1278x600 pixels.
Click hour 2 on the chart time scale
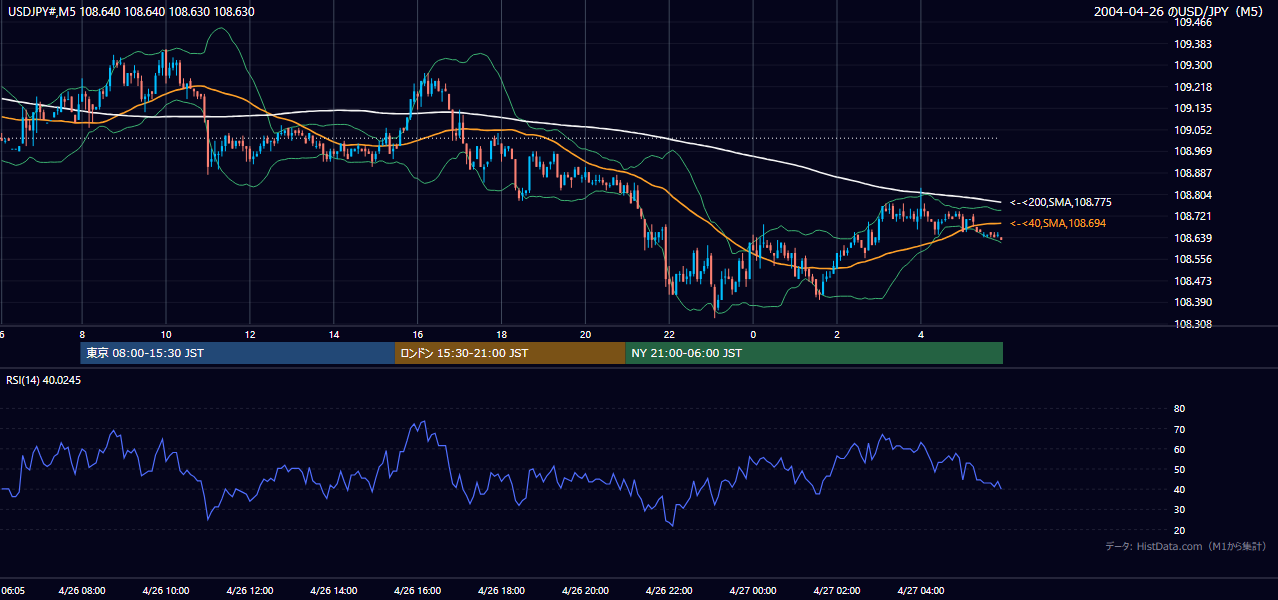click(837, 334)
